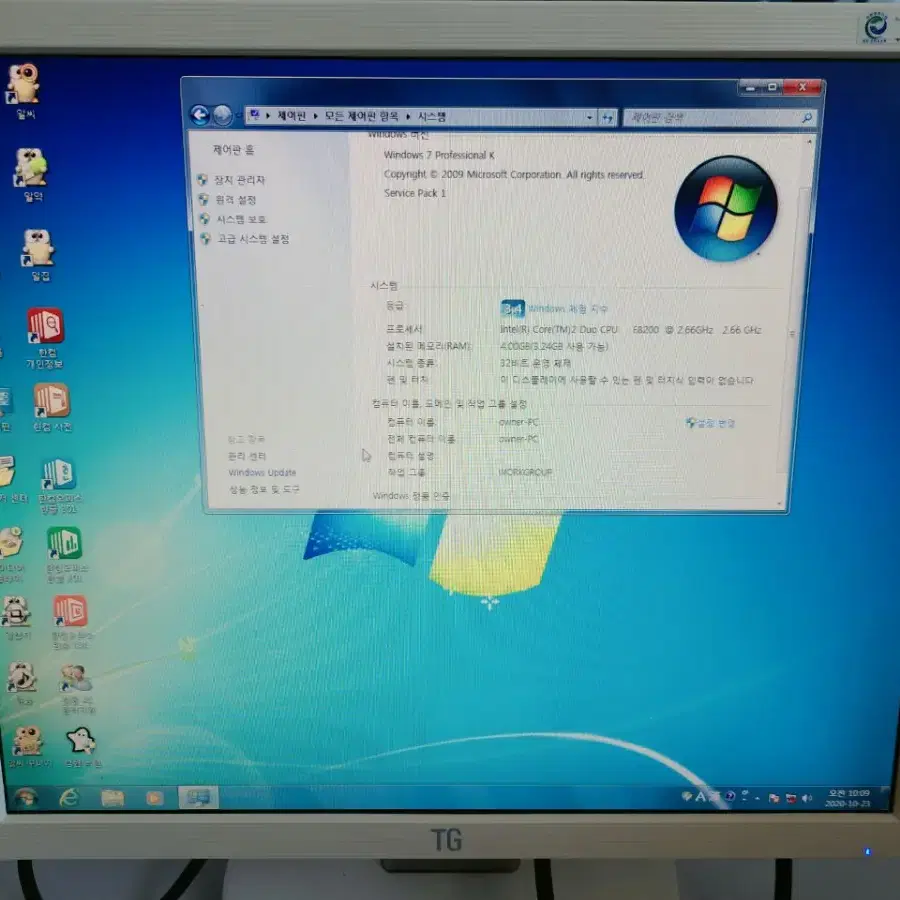Open the 알씨 desktop shortcut
This screenshot has width=900, height=900.
tap(25, 91)
